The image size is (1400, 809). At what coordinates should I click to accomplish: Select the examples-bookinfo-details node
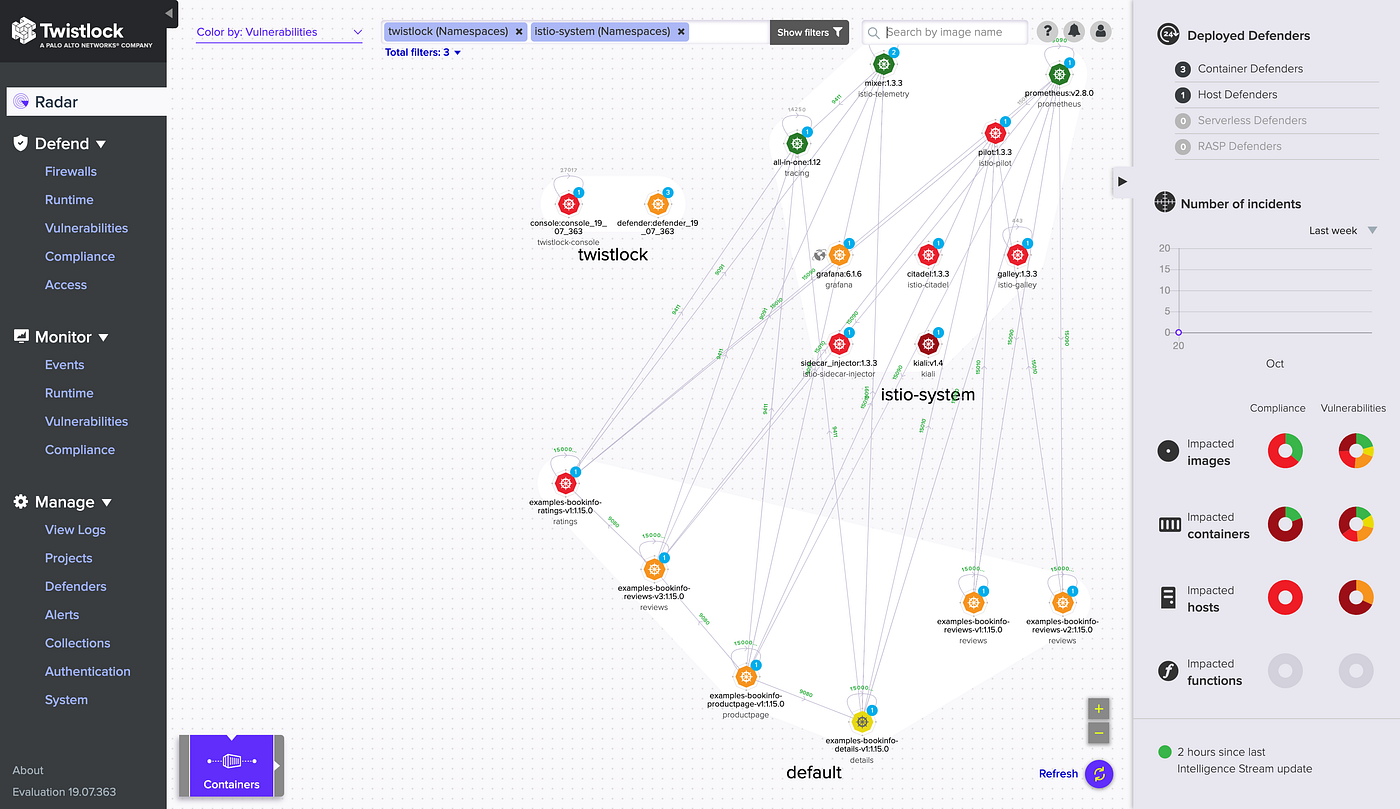861,720
